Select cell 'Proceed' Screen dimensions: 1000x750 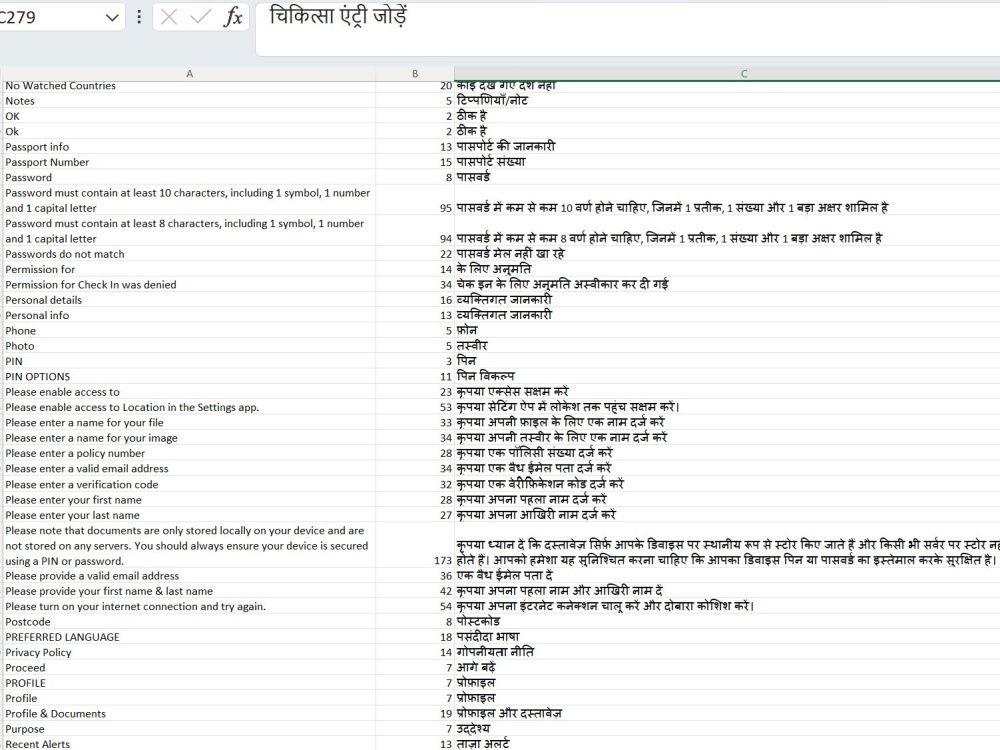pyautogui.click(x=189, y=667)
